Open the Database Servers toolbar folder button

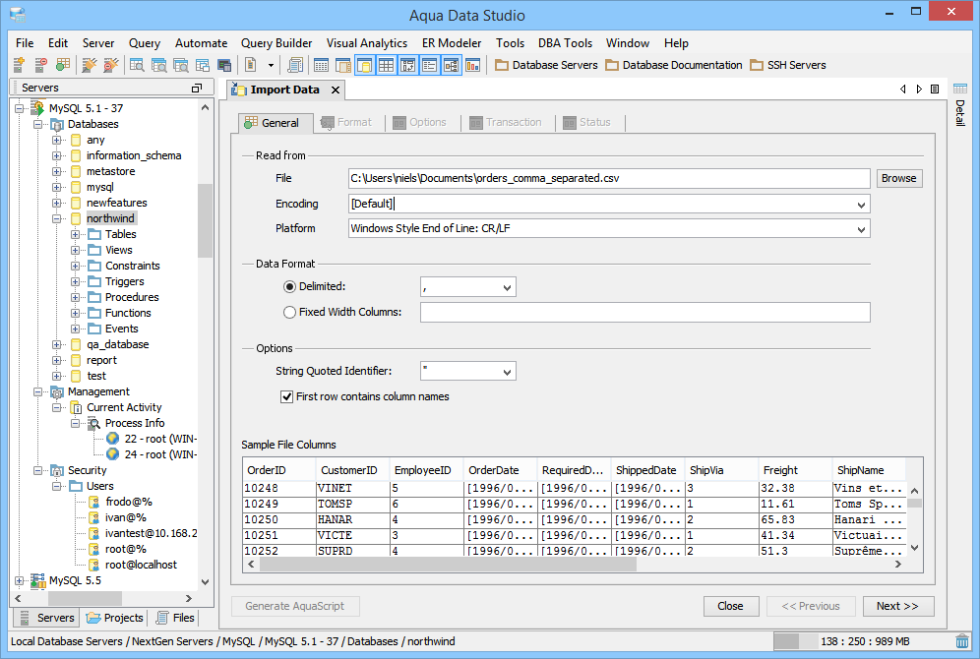coord(545,65)
